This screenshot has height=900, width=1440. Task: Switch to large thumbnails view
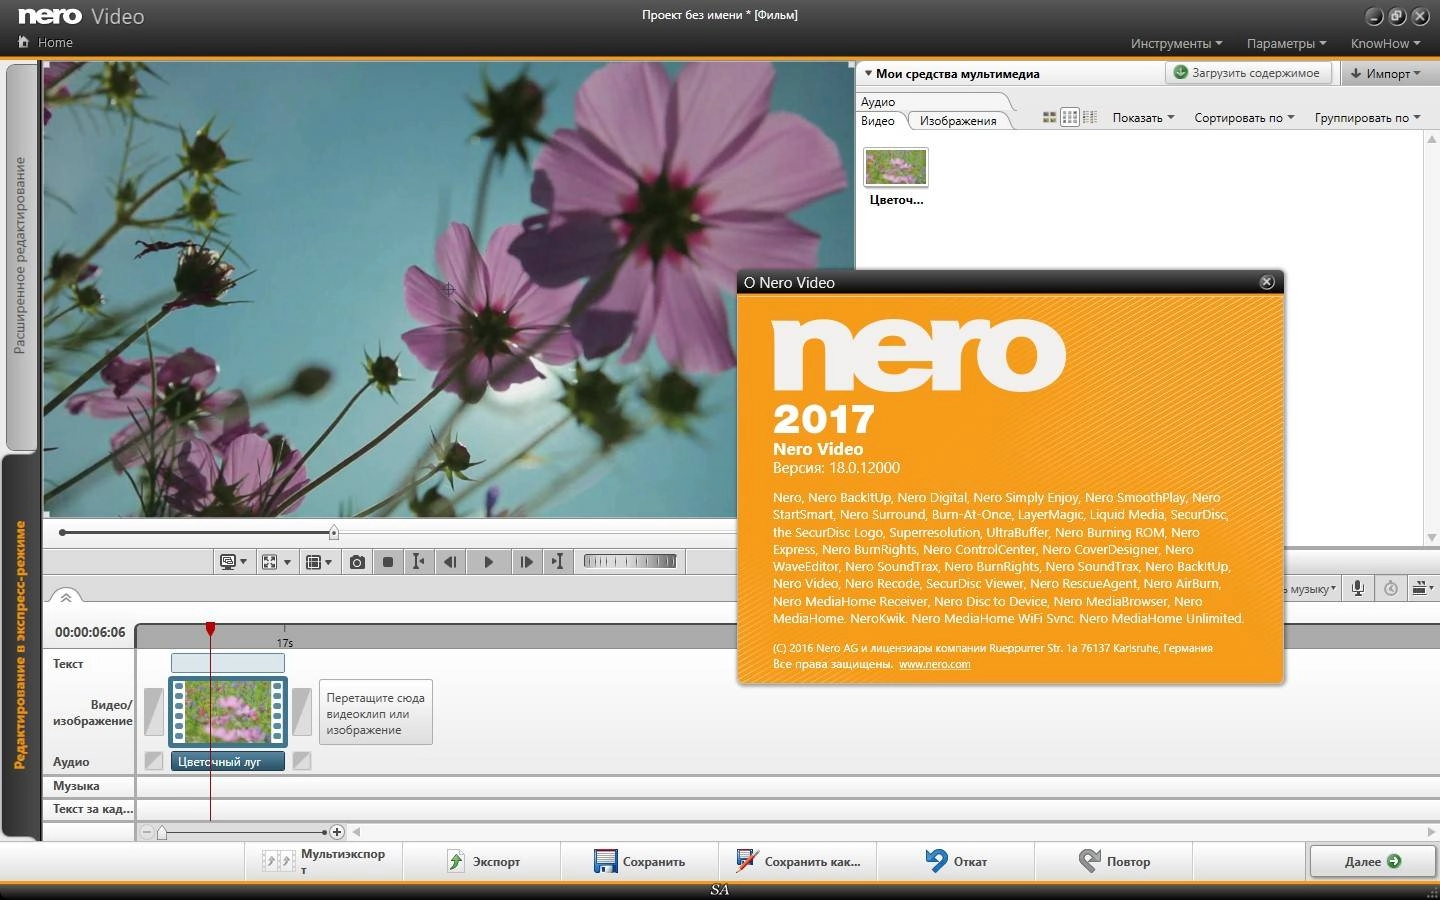tap(1049, 118)
